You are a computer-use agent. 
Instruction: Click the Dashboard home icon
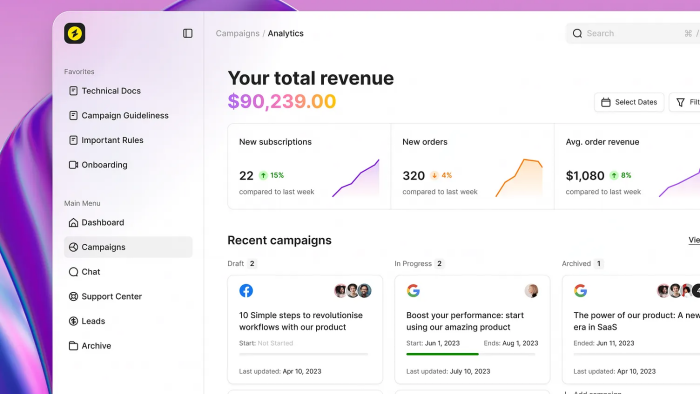pyautogui.click(x=73, y=222)
